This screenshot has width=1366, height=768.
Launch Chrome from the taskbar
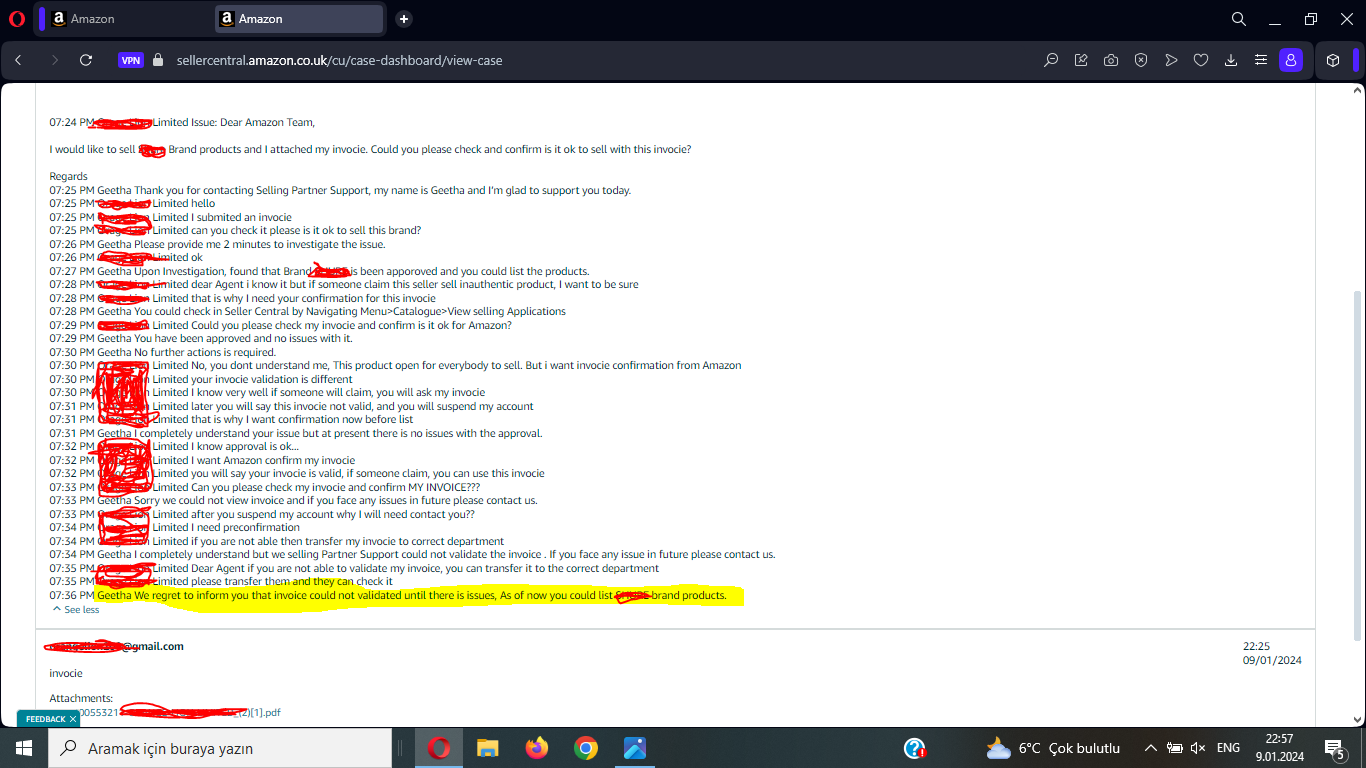tap(586, 748)
